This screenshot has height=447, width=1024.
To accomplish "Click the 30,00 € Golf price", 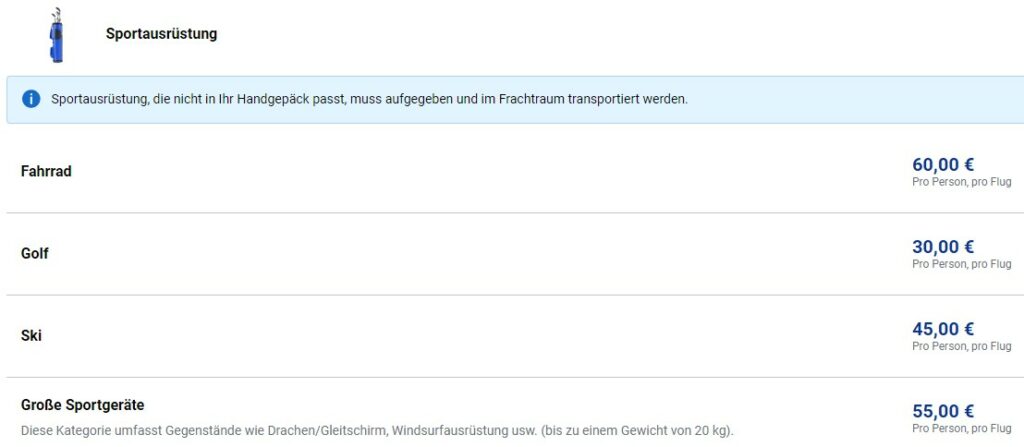I will (943, 247).
